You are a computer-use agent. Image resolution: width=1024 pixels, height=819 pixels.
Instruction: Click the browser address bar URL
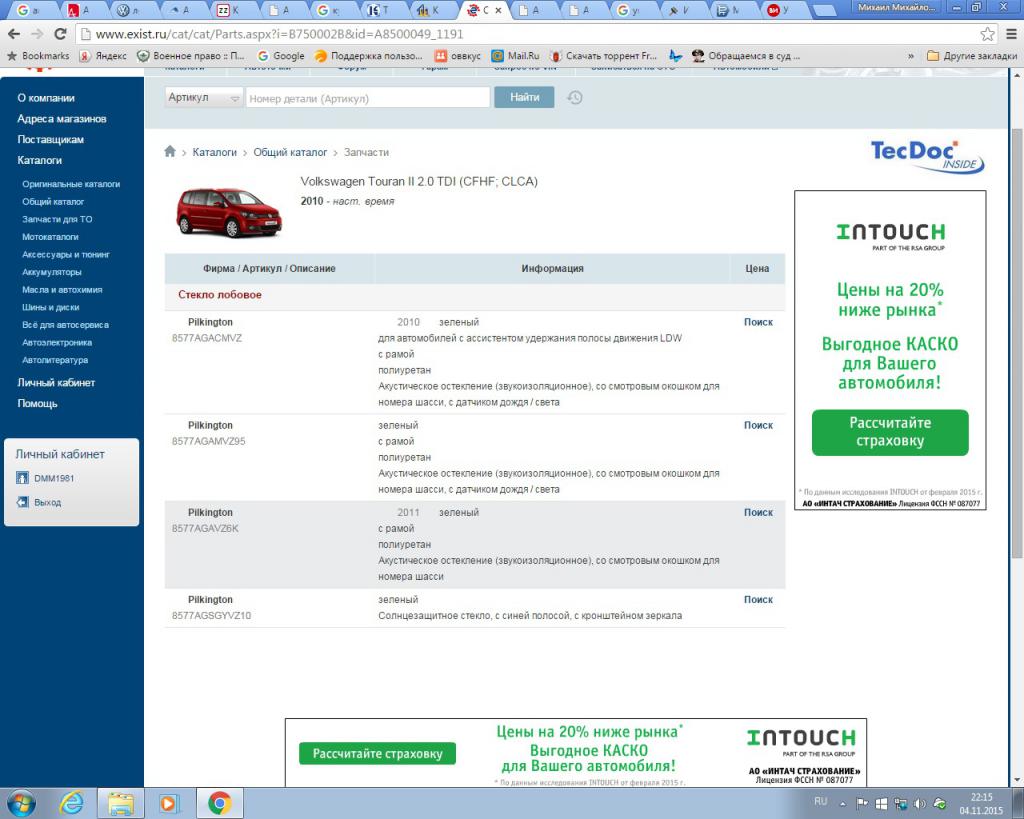coord(280,34)
